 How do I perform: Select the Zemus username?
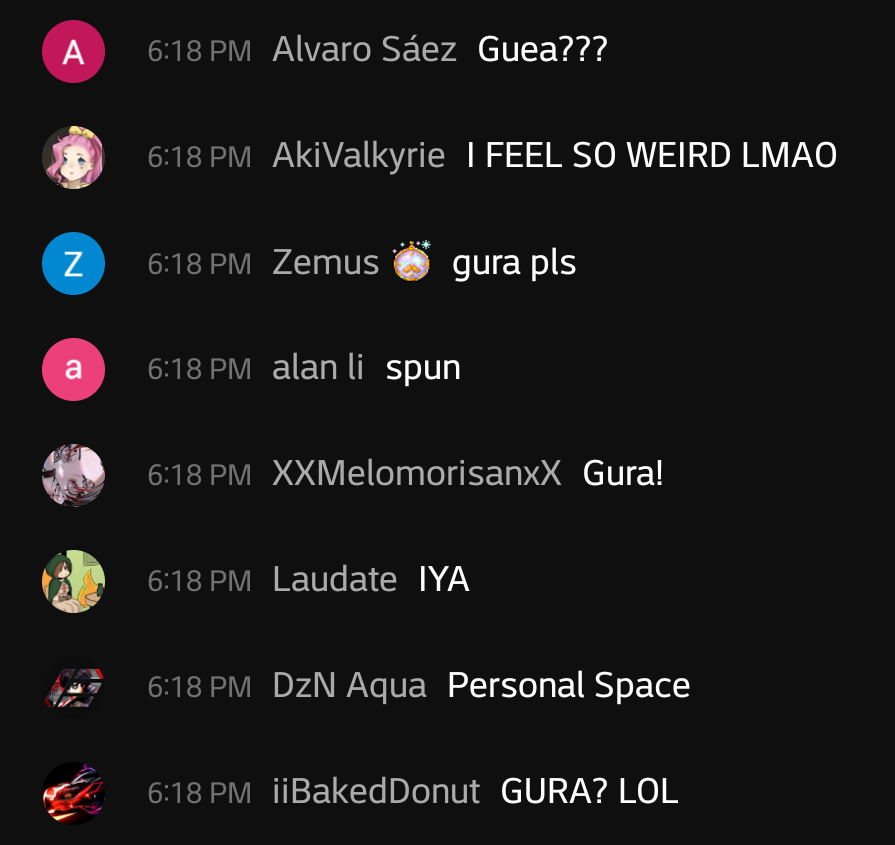click(325, 262)
